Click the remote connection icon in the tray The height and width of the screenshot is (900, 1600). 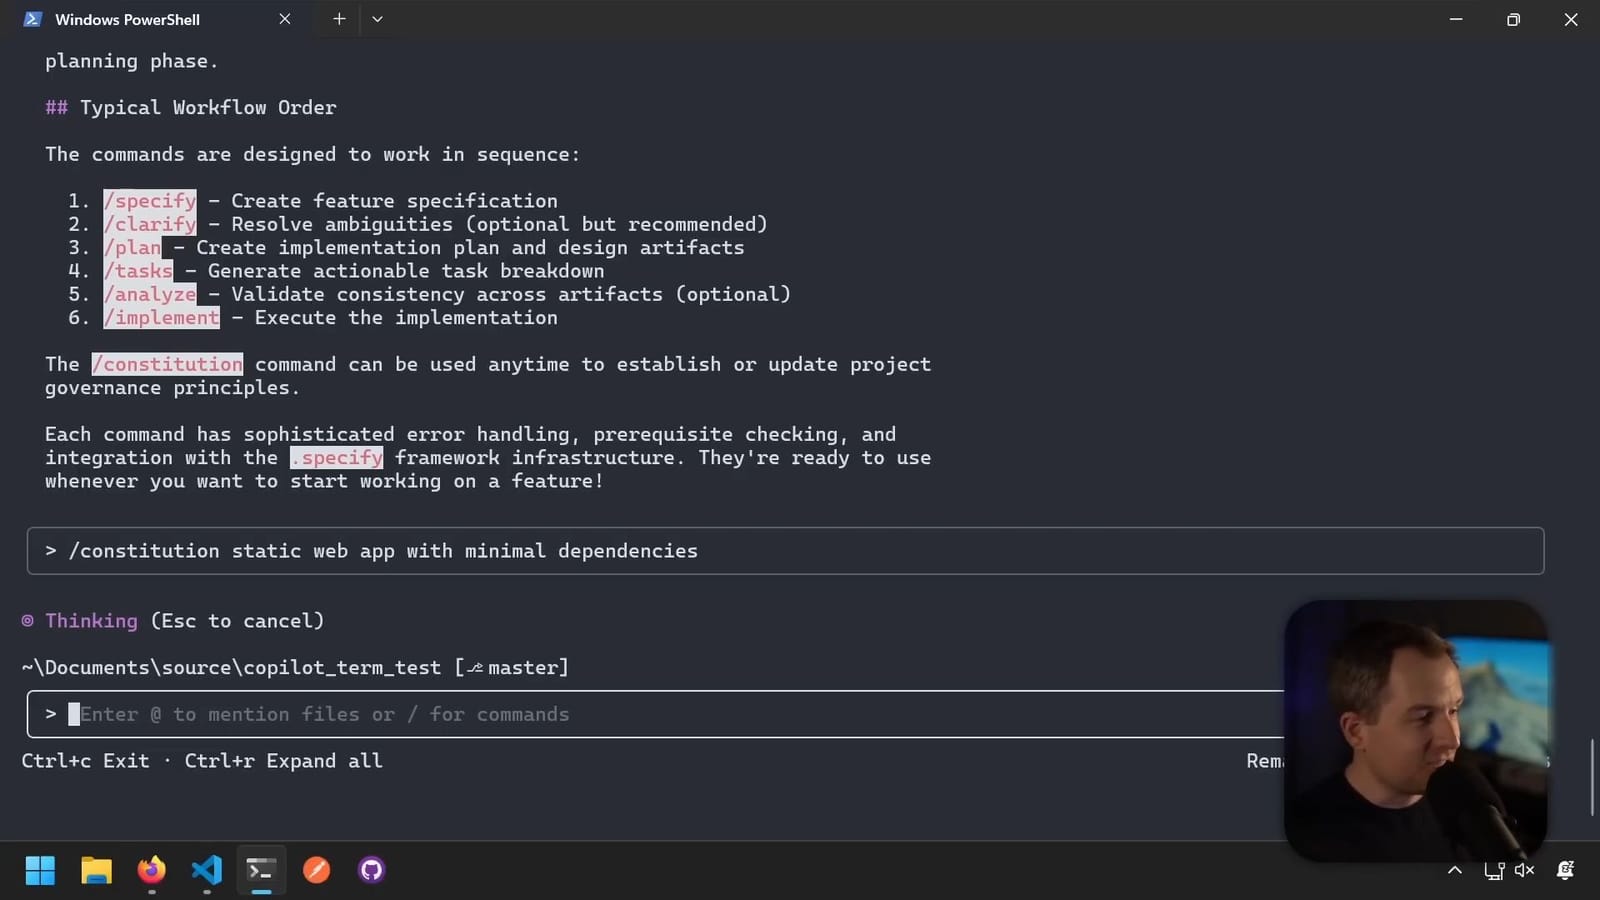(1494, 870)
